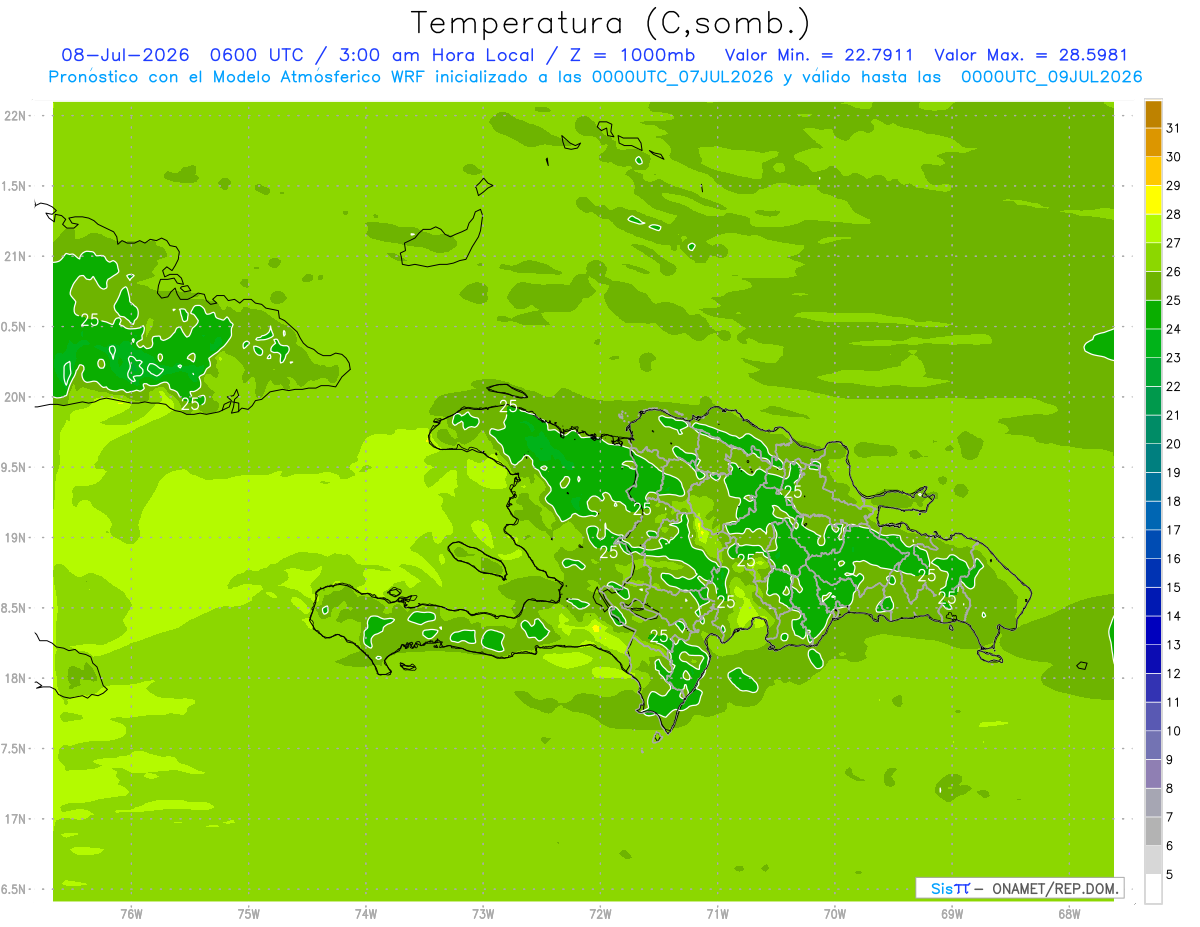
Task: Click the '68W' longitude axis label
Action: (1069, 914)
